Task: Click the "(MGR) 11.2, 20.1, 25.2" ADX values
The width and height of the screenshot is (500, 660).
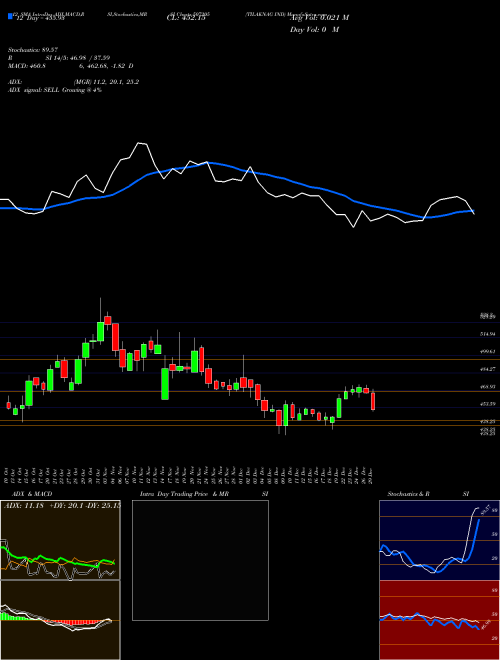Action: coord(106,82)
